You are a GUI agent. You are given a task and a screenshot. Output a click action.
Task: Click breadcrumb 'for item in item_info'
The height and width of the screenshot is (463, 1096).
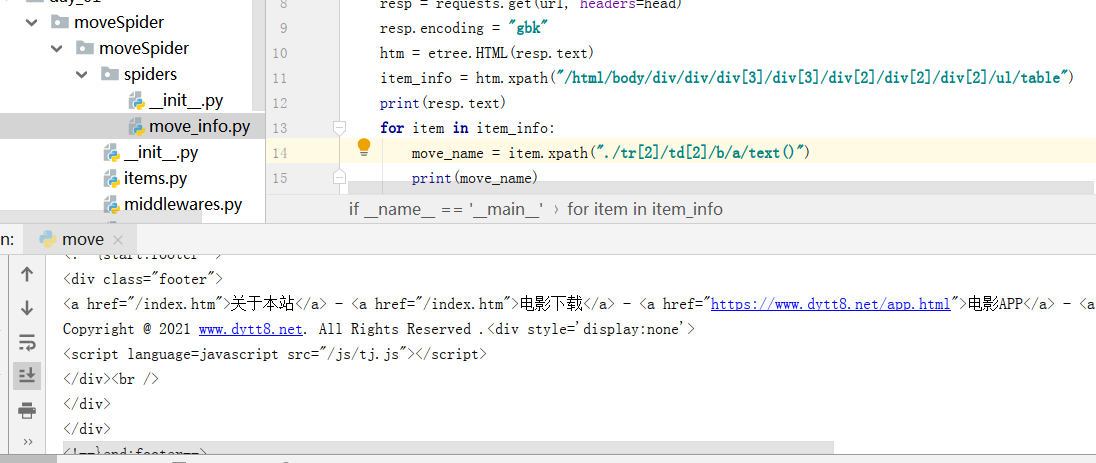644,209
